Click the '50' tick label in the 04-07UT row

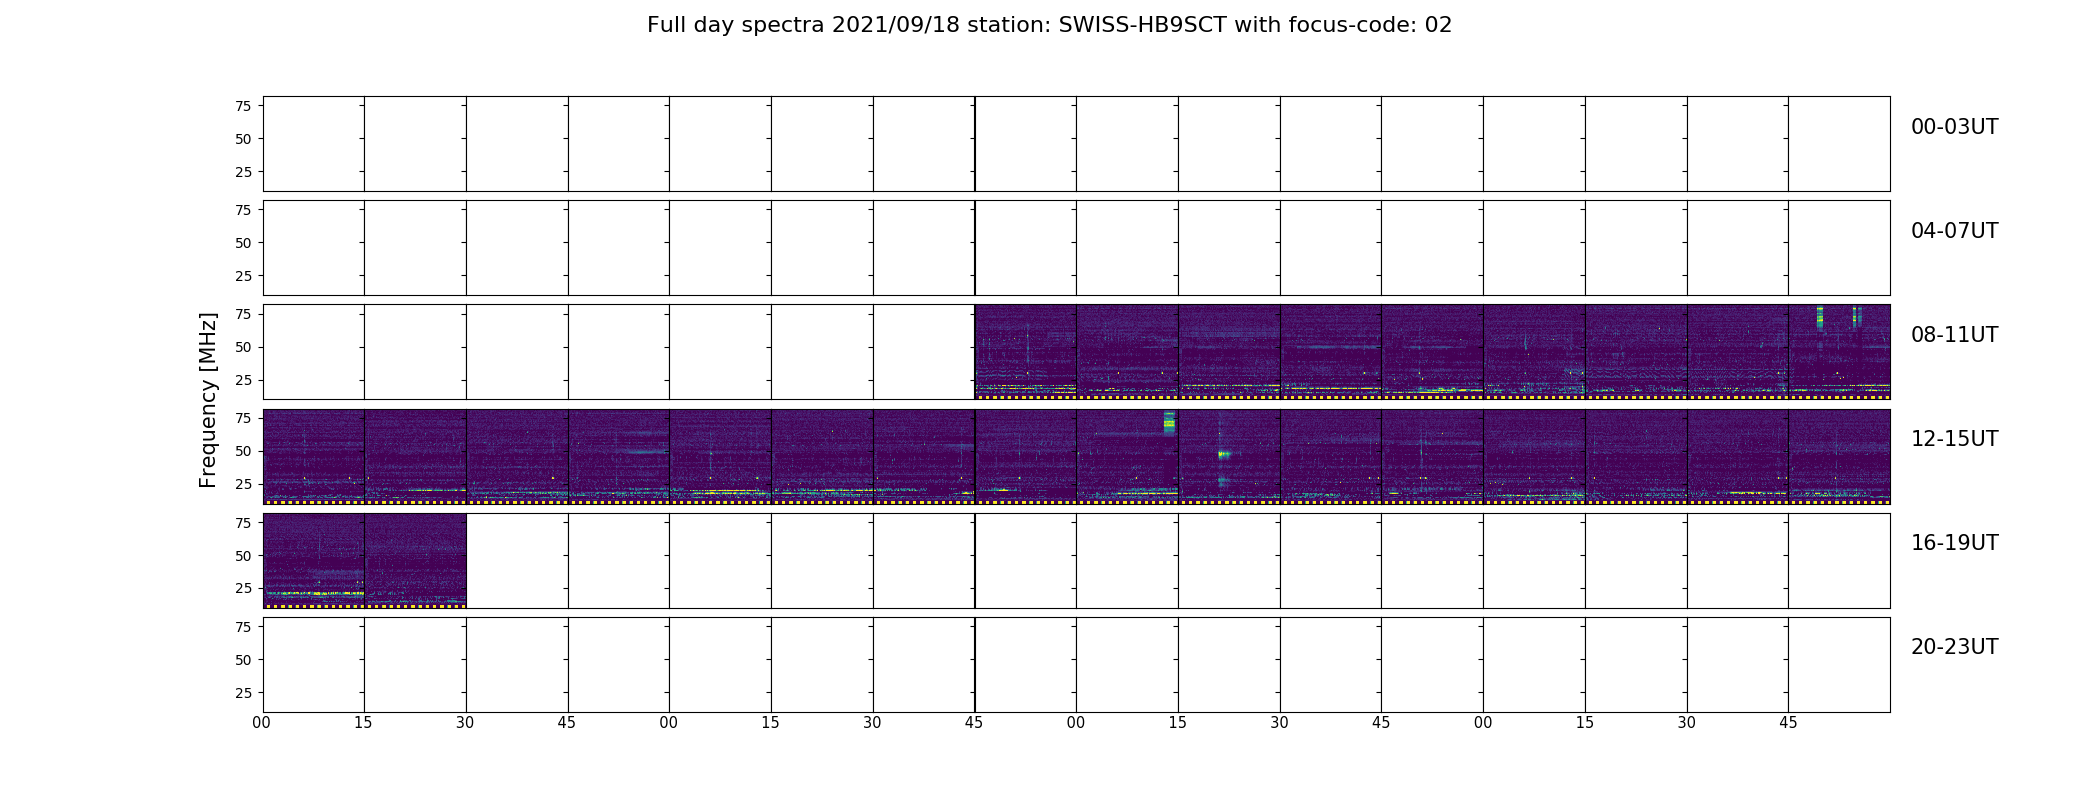[x=243, y=243]
